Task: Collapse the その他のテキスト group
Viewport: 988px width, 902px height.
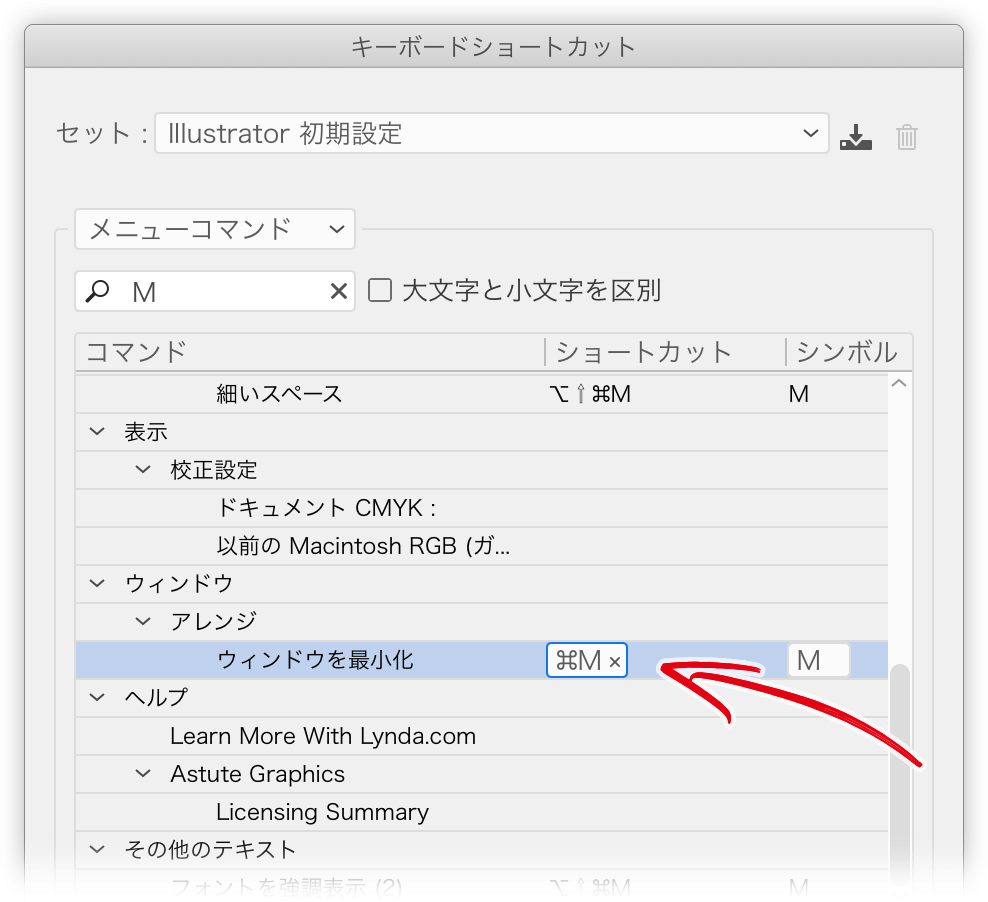Action: click(x=97, y=849)
